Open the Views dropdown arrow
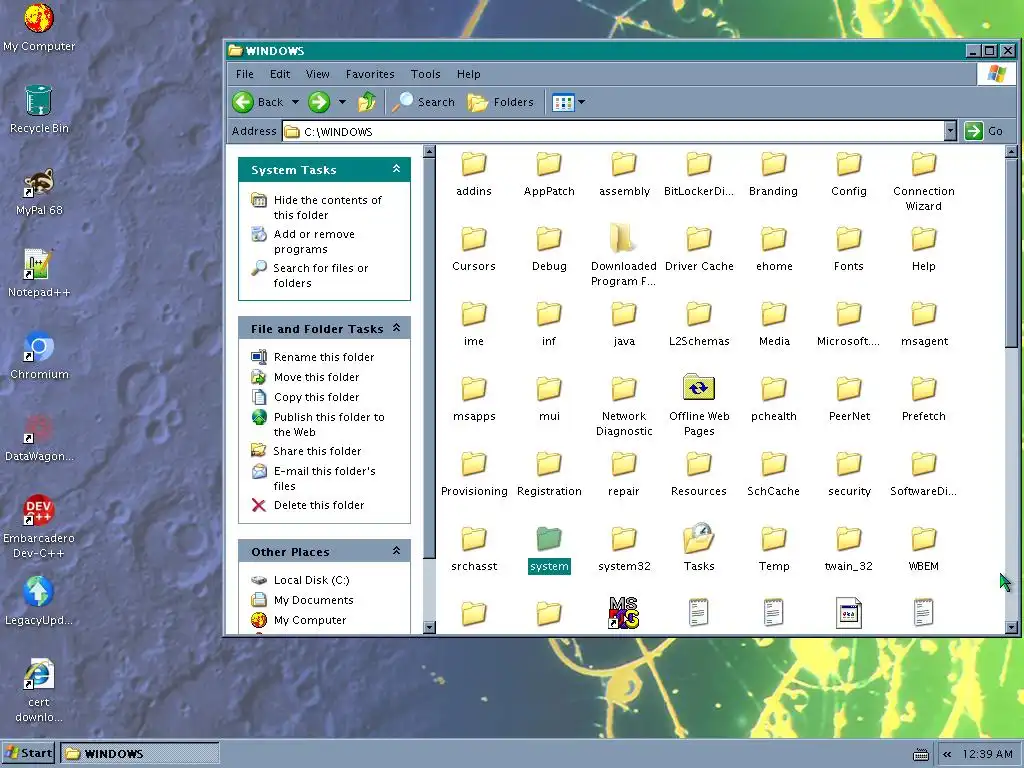Screen dimensions: 1024x768 (581, 102)
